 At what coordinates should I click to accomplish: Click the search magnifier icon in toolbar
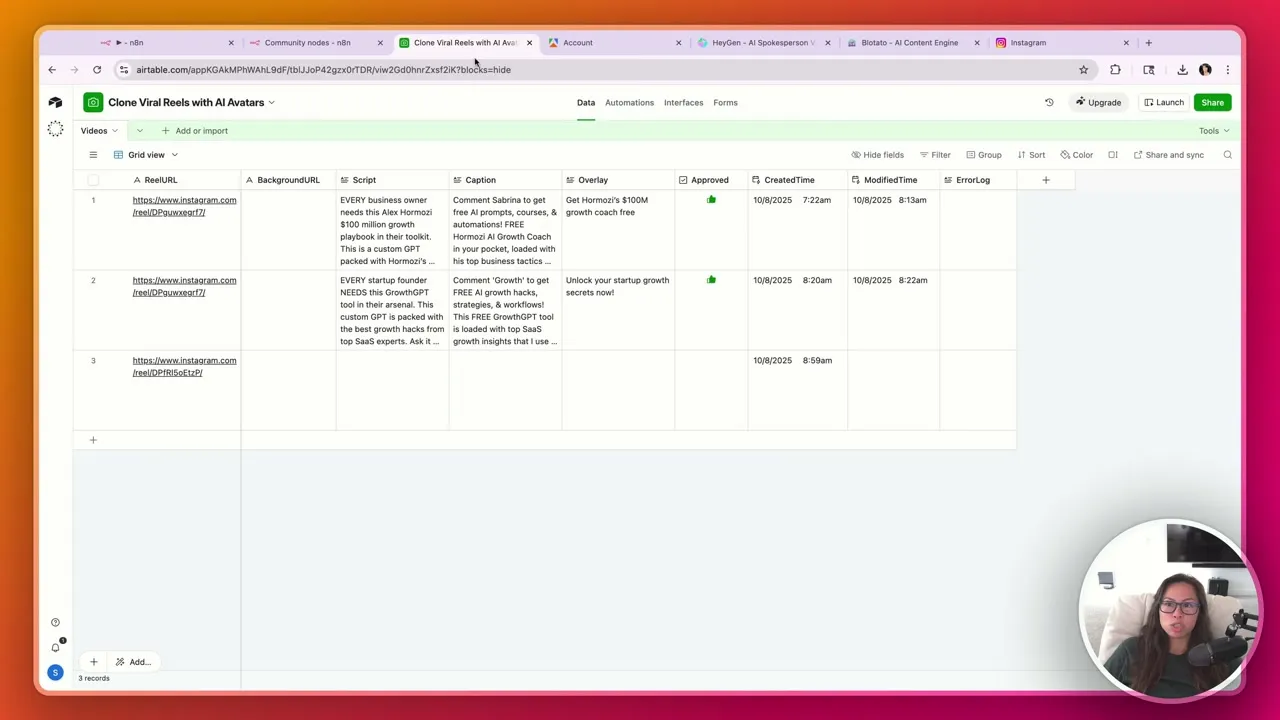pyautogui.click(x=1227, y=155)
